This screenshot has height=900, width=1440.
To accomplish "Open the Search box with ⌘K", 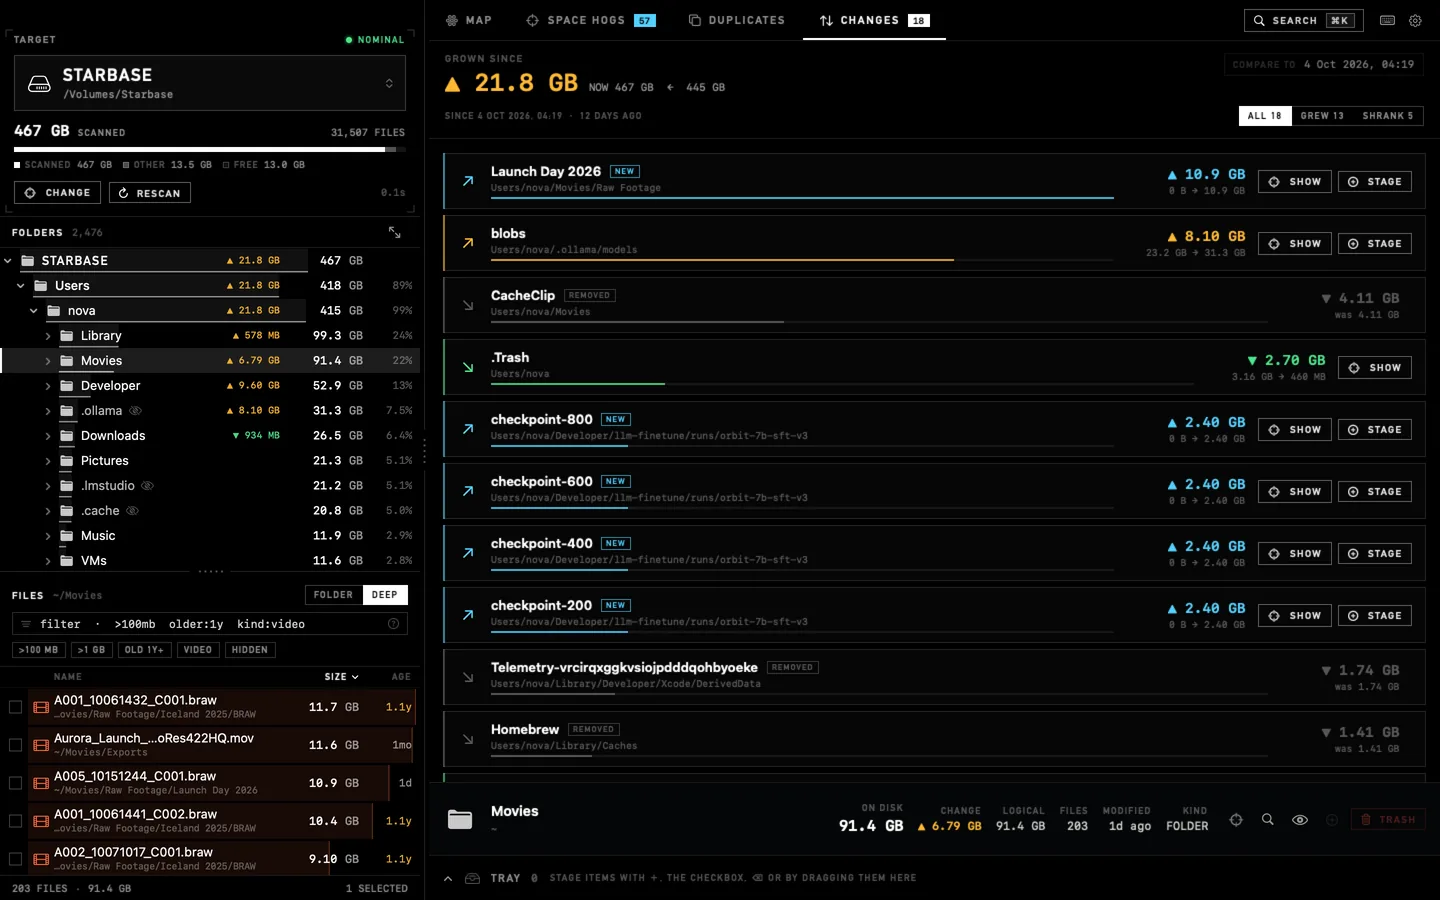I will 1304,20.
